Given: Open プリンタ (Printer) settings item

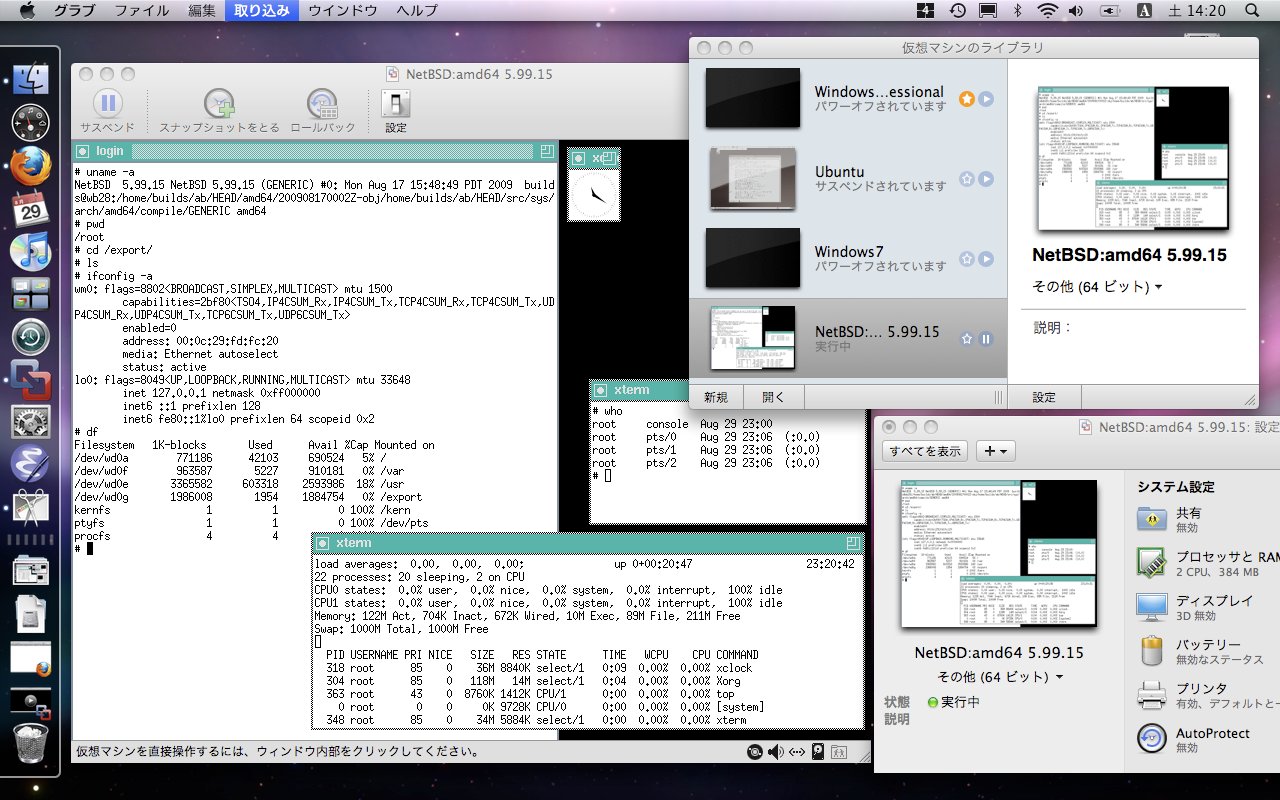Looking at the screenshot, I should point(1207,695).
